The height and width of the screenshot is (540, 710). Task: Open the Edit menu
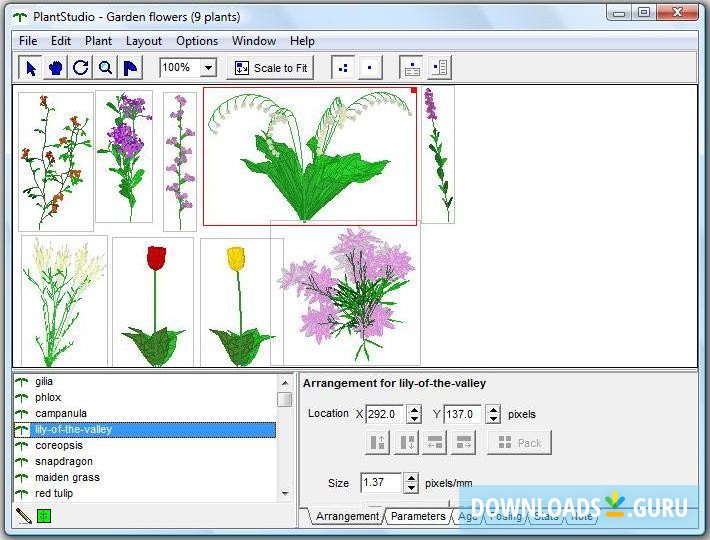tap(61, 41)
